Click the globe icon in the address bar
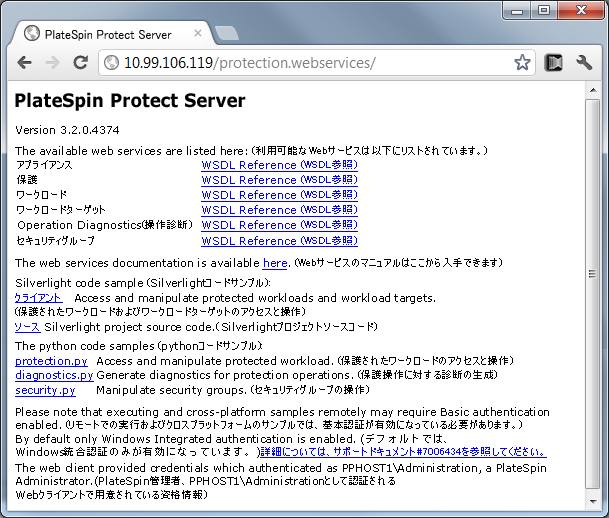 click(x=111, y=63)
